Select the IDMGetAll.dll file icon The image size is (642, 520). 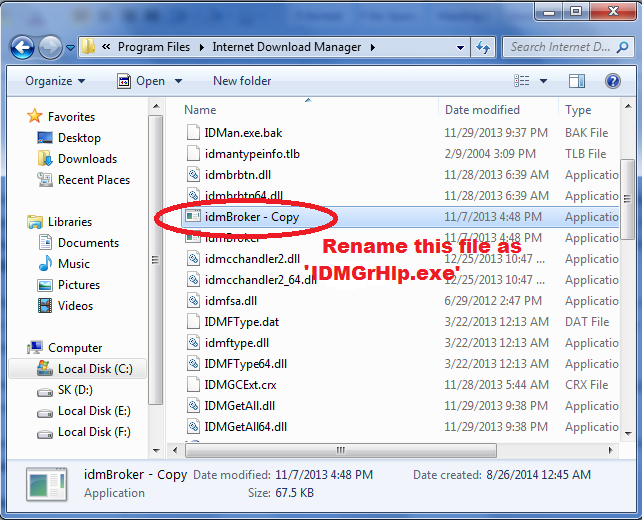[x=193, y=405]
